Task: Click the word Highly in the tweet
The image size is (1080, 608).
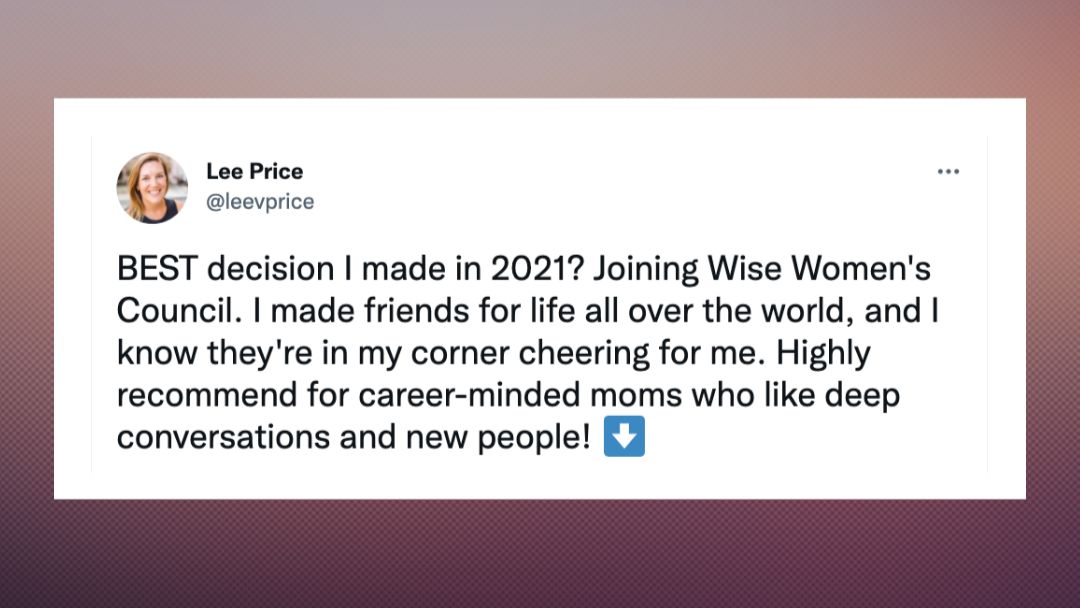Action: coord(823,354)
